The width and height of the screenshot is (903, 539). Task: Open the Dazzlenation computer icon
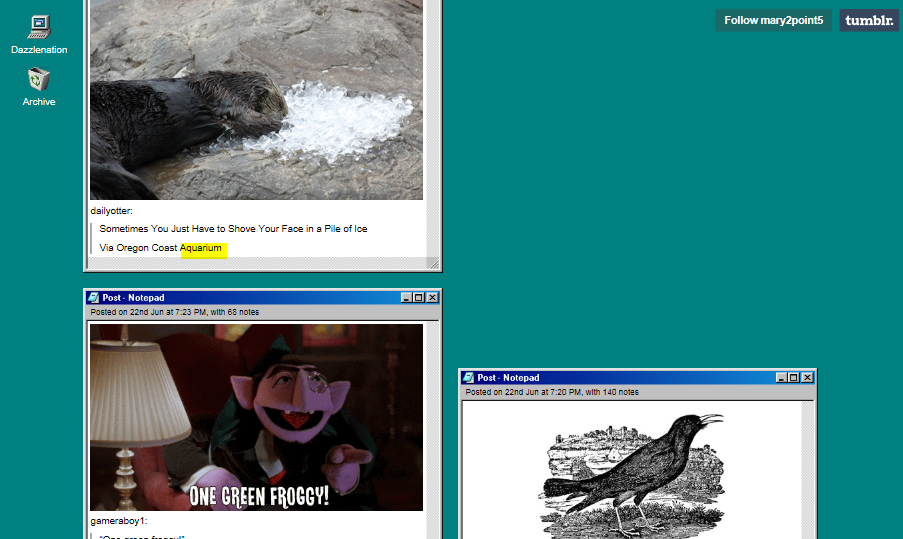pyautogui.click(x=39, y=27)
